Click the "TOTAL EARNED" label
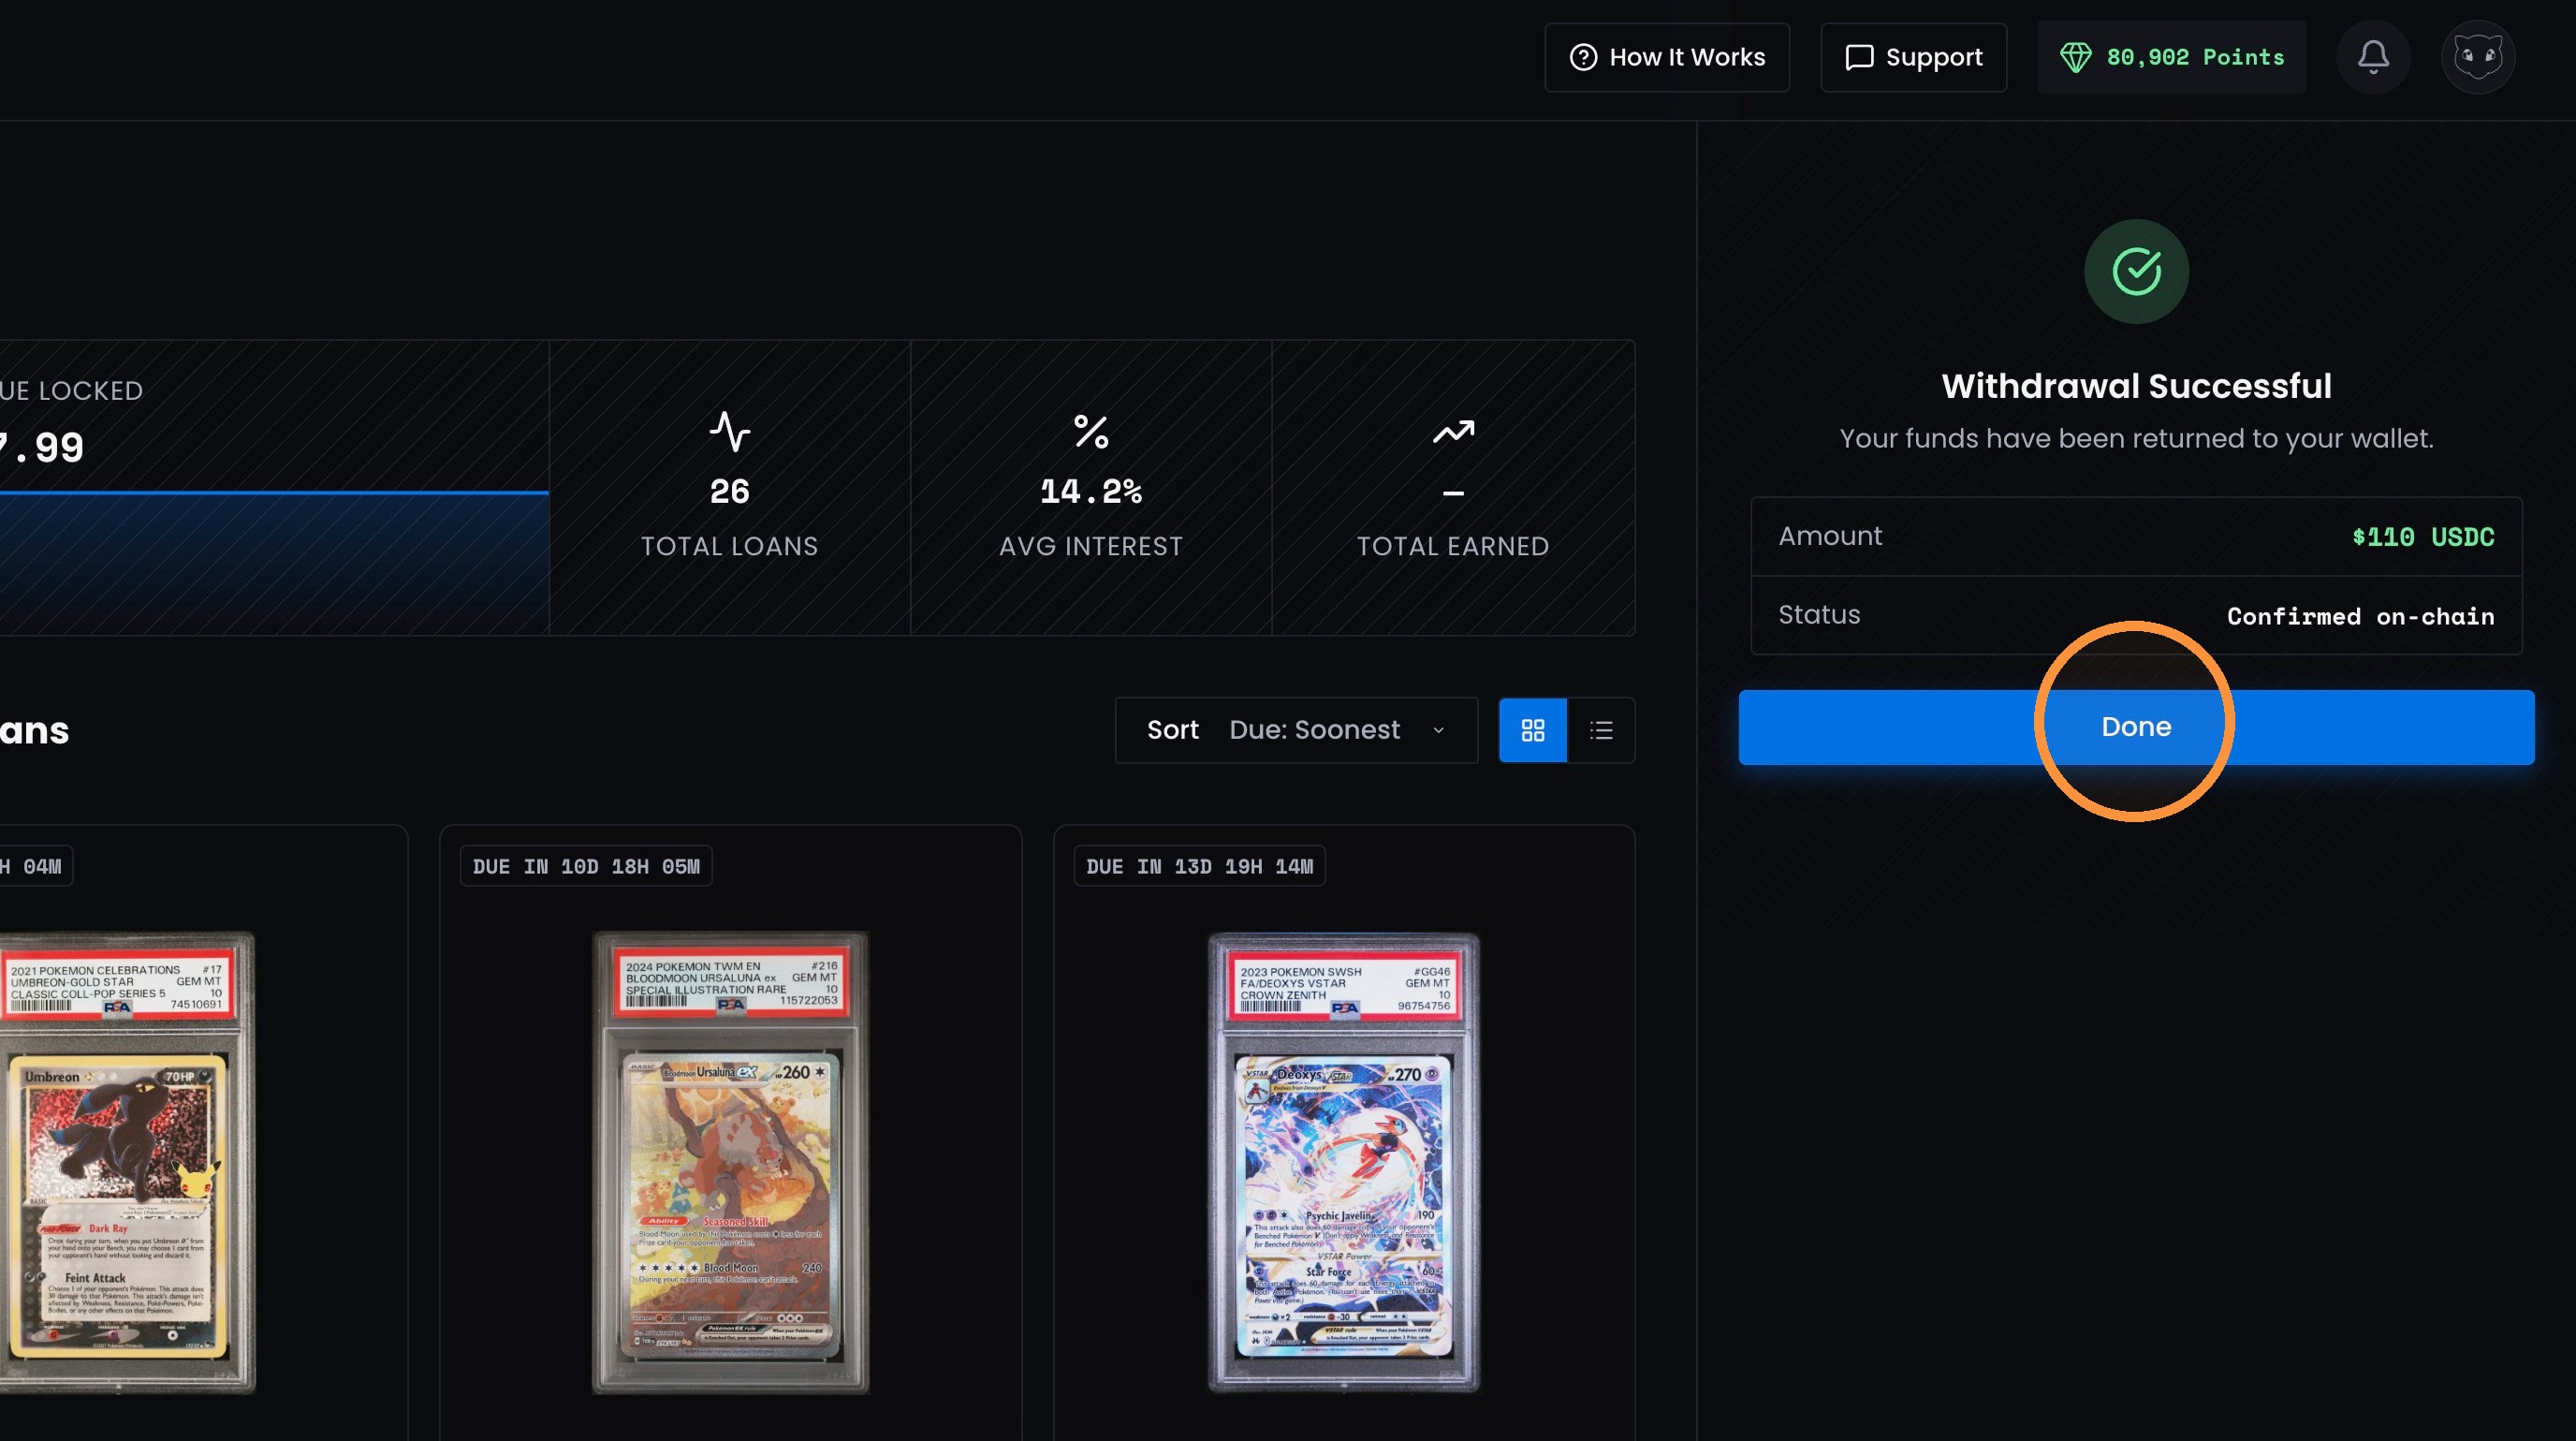Viewport: 2576px width, 1441px height. 1453,546
